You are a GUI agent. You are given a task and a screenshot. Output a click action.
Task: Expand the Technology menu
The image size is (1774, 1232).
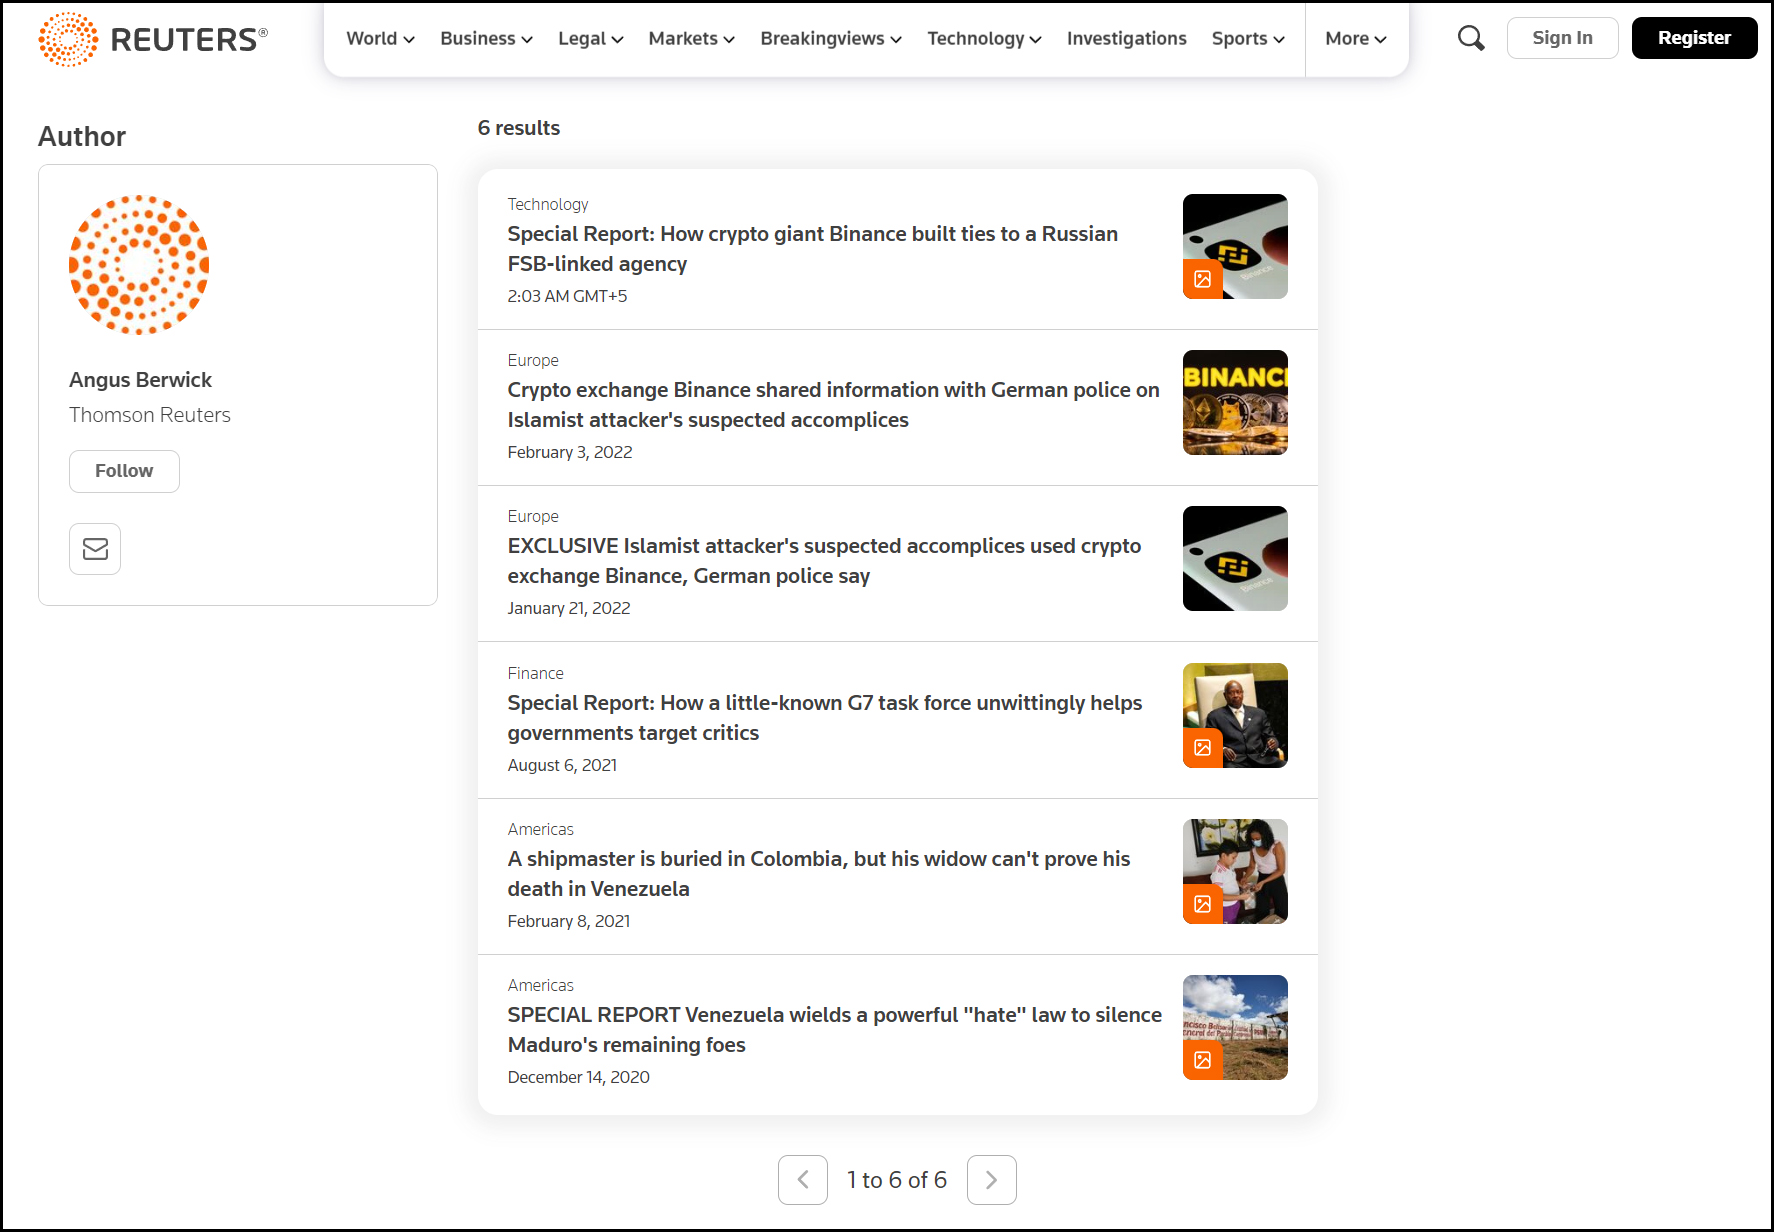click(x=984, y=38)
